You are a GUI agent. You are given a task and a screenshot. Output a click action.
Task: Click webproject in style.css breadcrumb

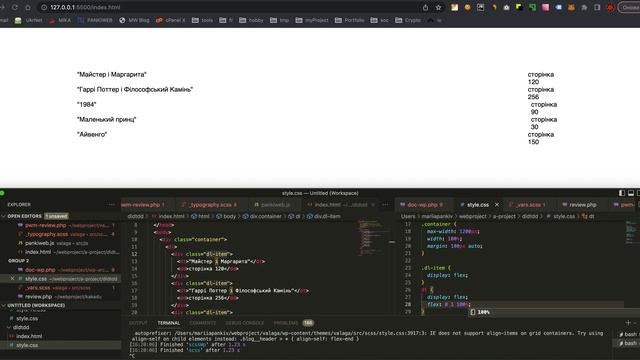pos(473,216)
